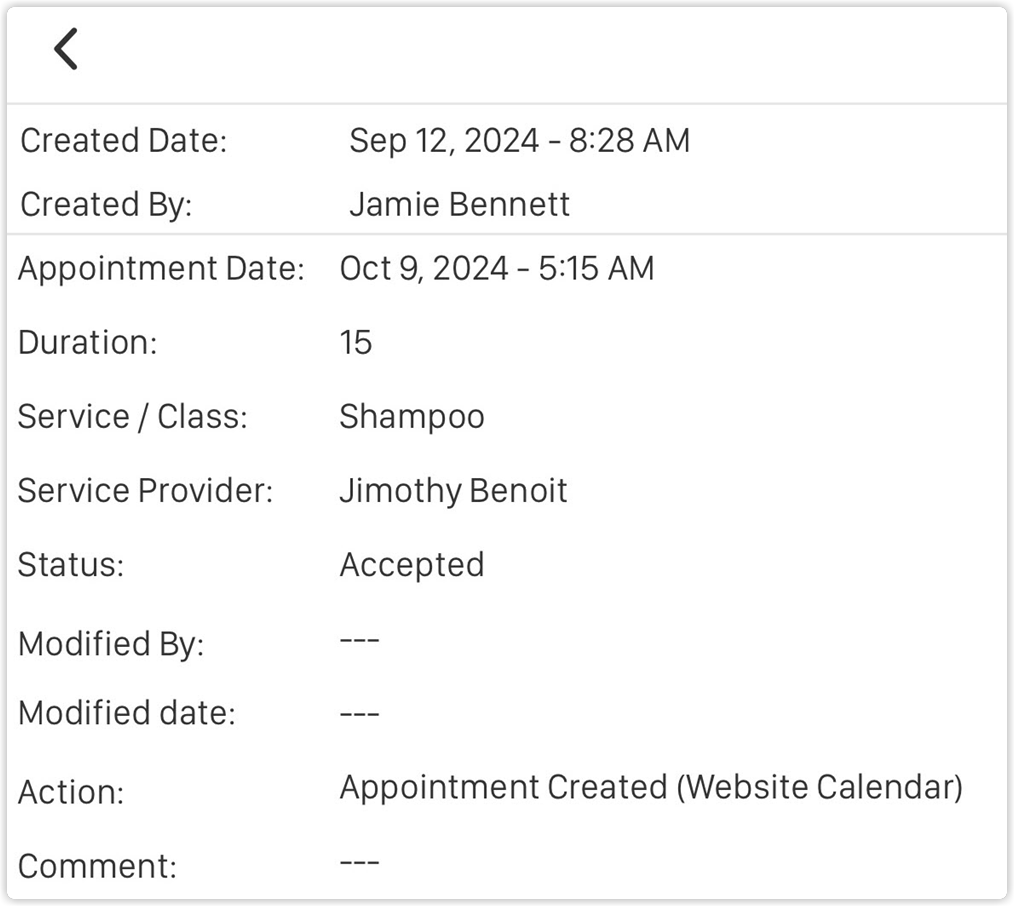Tap the back arrow icon
The height and width of the screenshot is (907, 1015).
66,49
